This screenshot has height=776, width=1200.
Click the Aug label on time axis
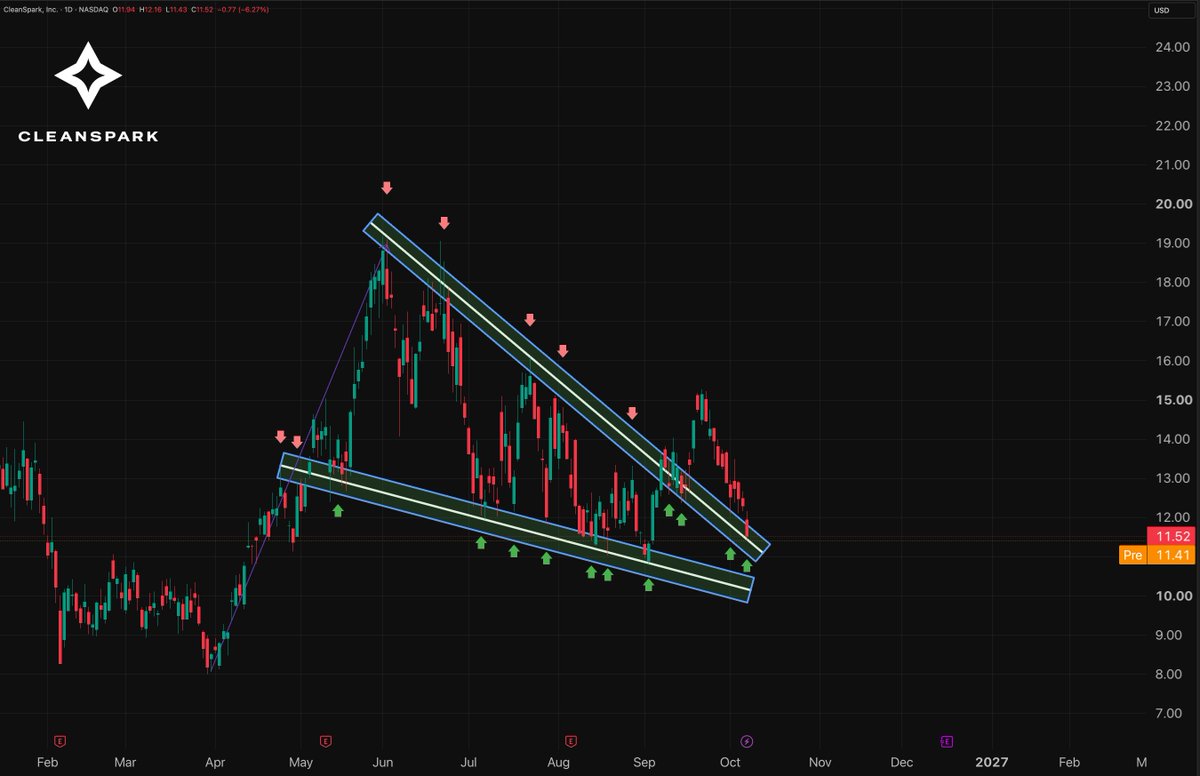coord(558,762)
